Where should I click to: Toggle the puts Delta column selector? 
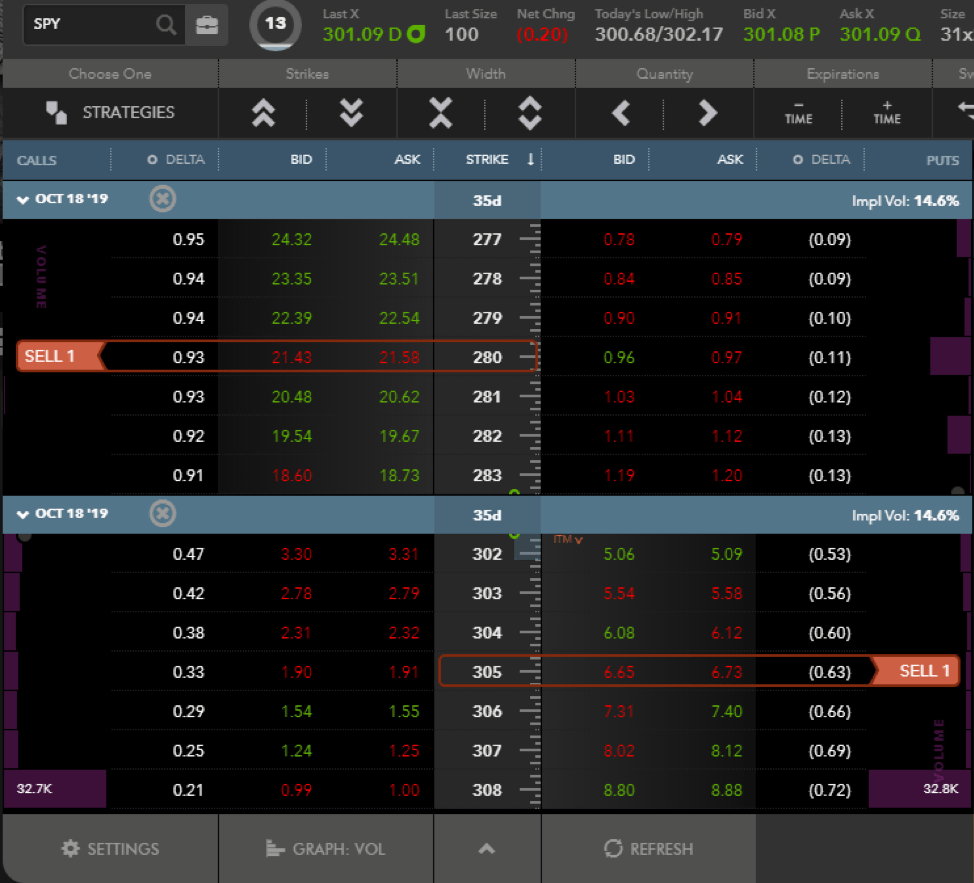click(x=798, y=160)
